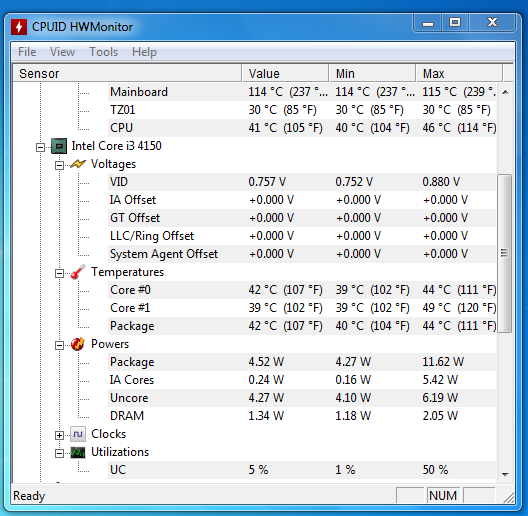Collapse the Voltages tree section

coord(59,165)
